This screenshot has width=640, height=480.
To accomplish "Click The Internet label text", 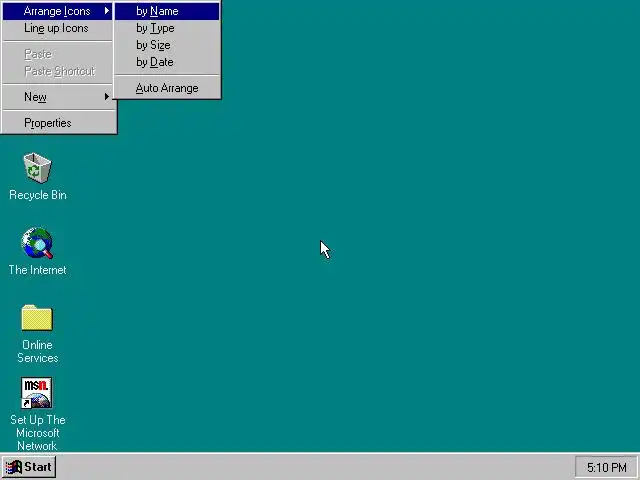I will [38, 270].
